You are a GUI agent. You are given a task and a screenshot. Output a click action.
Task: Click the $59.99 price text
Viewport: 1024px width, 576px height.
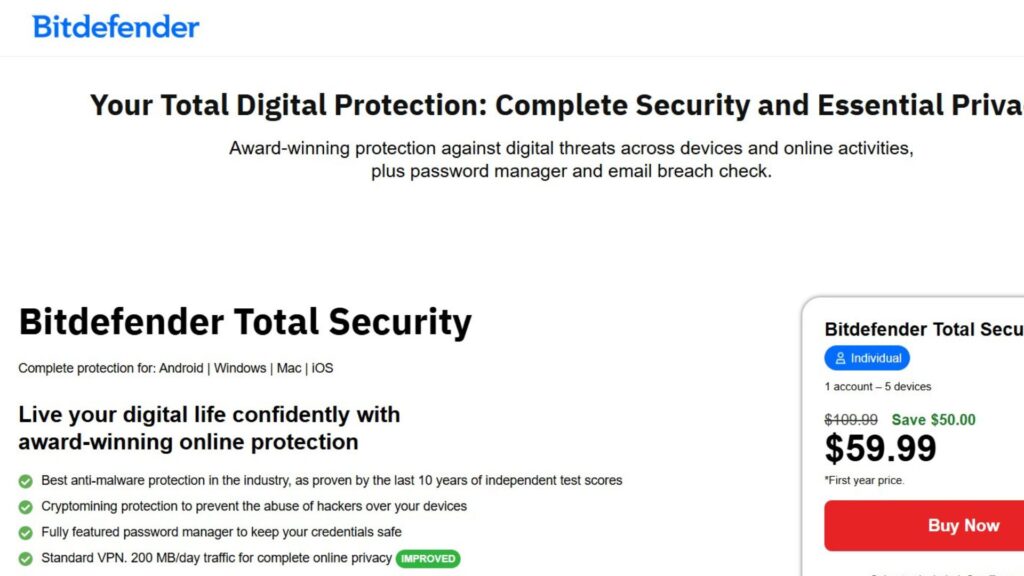[x=880, y=448]
